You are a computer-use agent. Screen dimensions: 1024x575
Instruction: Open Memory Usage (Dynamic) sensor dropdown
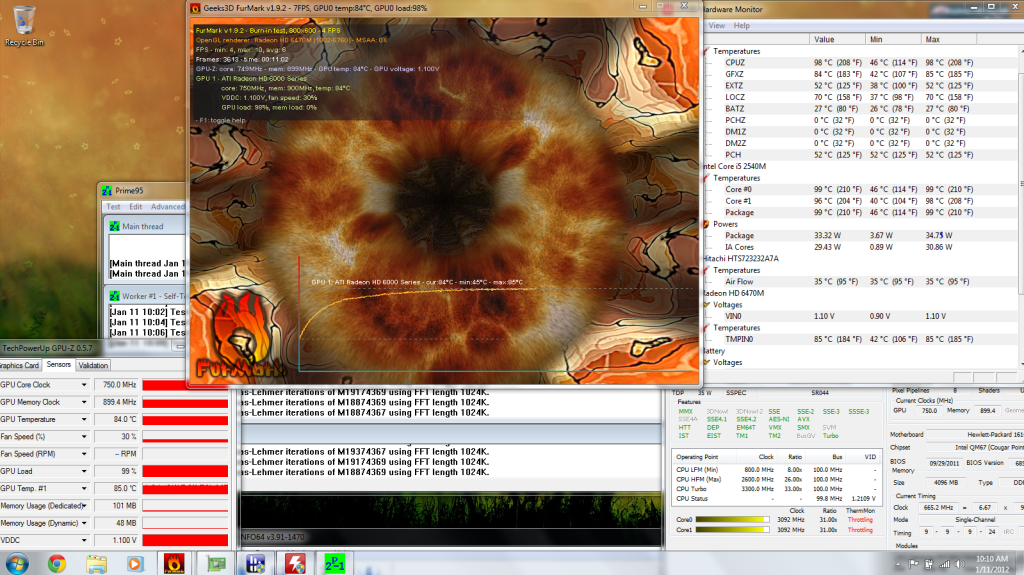click(x=84, y=523)
